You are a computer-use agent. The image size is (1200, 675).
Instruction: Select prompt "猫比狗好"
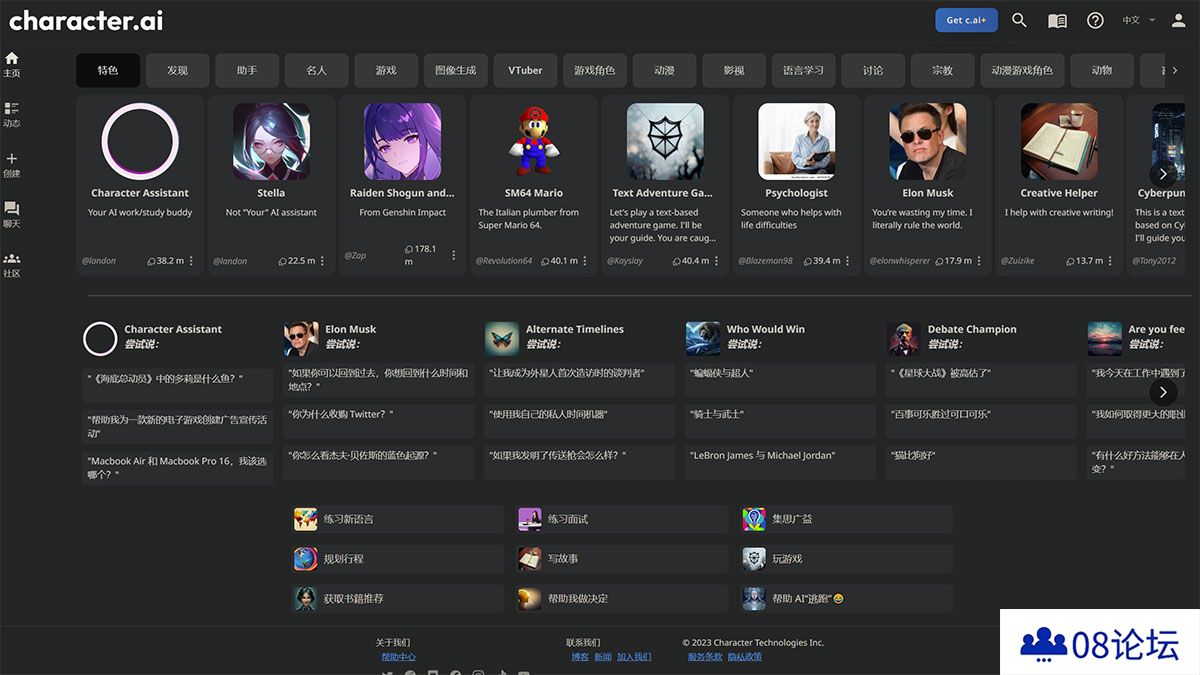[x=980, y=462]
